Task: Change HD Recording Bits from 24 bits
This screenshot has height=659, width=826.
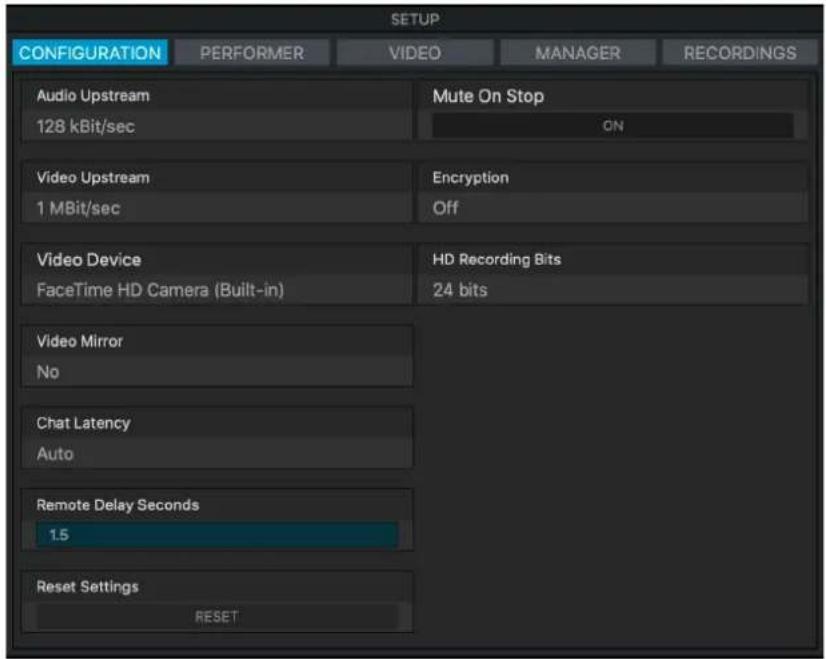Action: [x=613, y=290]
